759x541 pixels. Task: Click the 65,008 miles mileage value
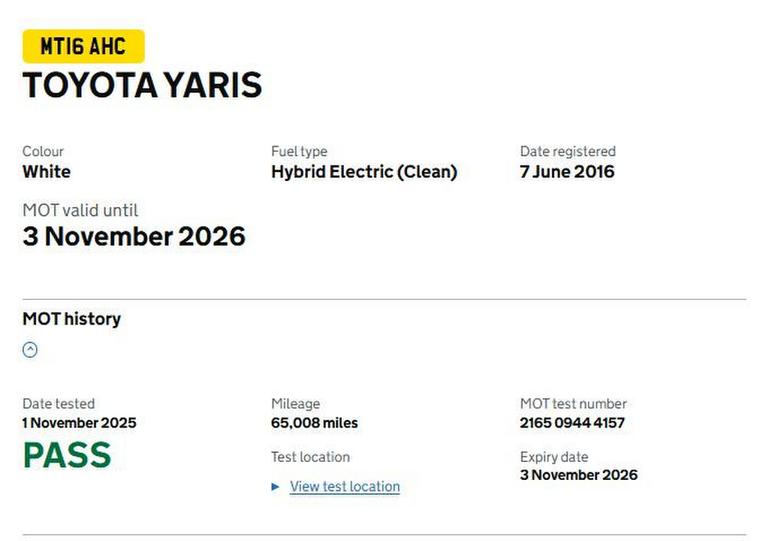[x=314, y=423]
